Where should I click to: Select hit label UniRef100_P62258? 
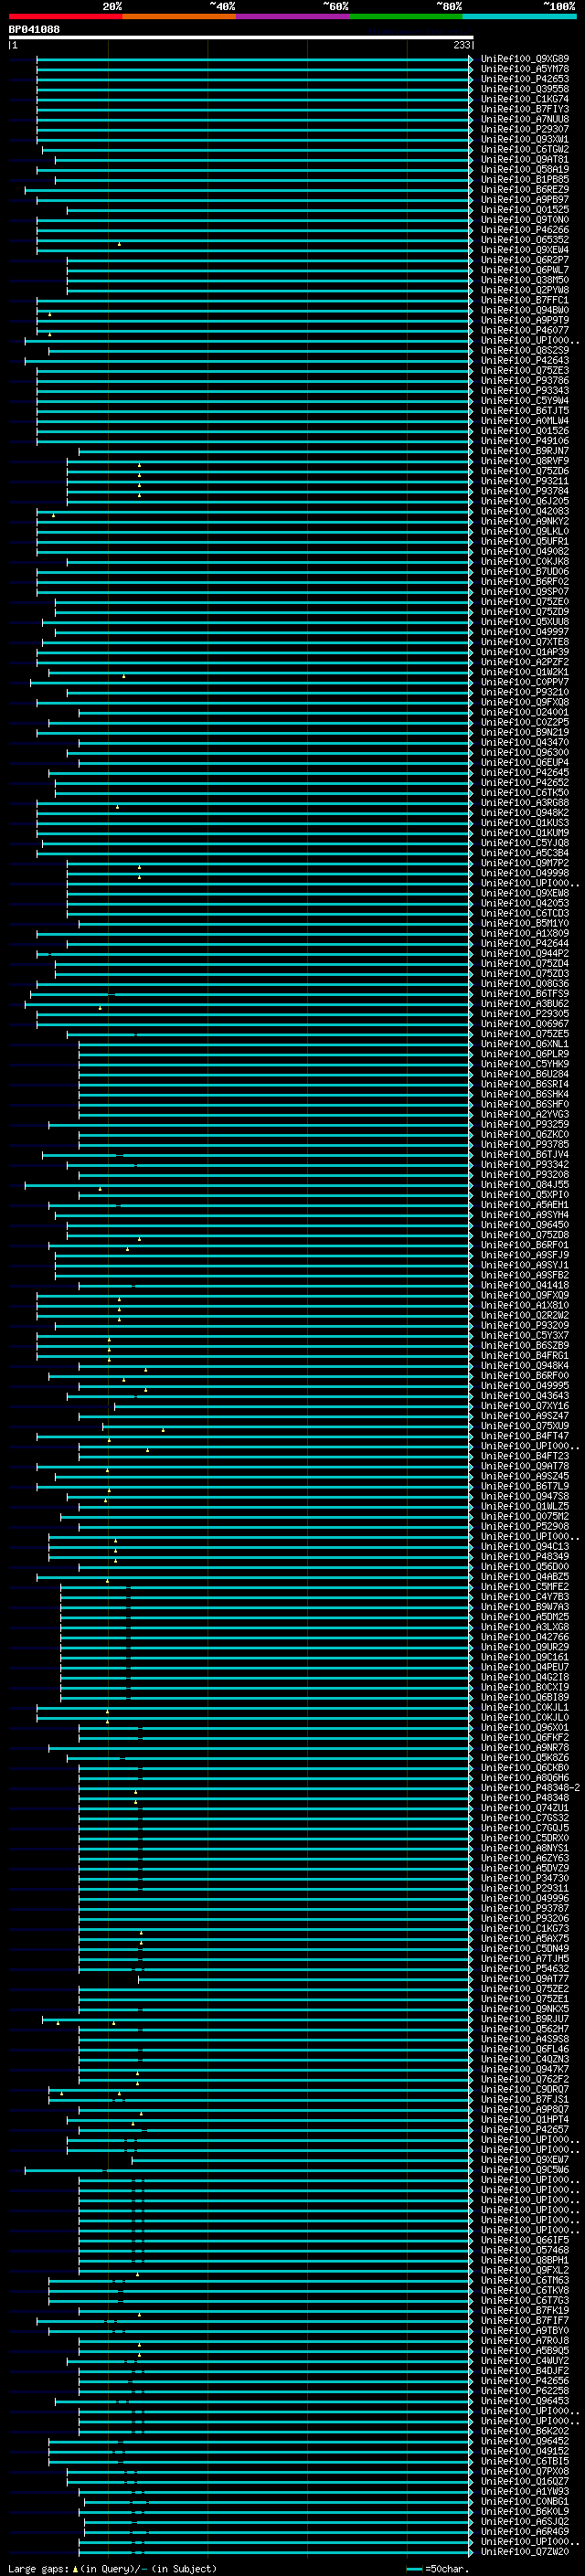[x=525, y=2391]
